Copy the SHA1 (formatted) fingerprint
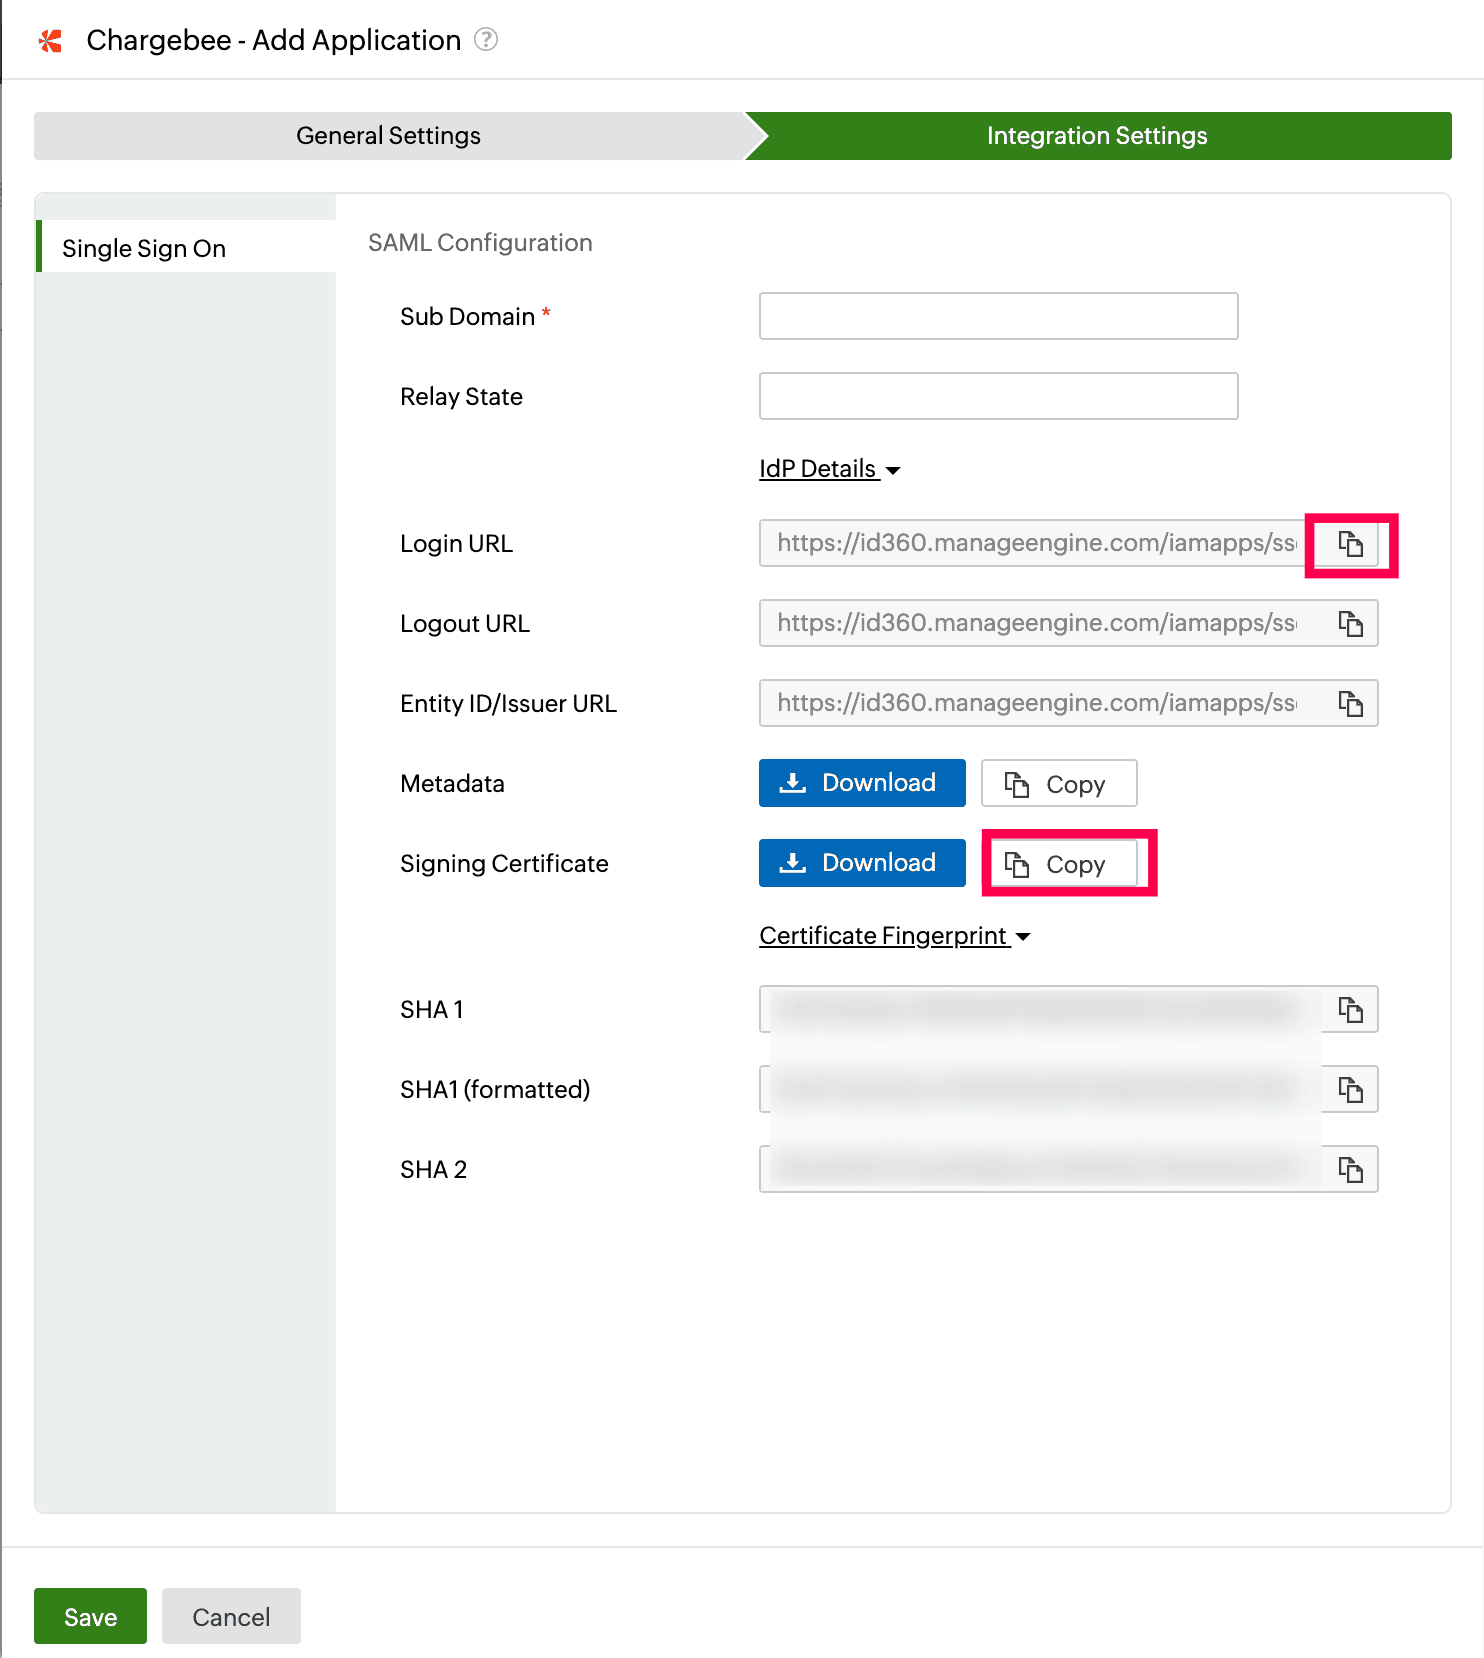Viewport: 1484px width, 1658px height. tap(1351, 1090)
